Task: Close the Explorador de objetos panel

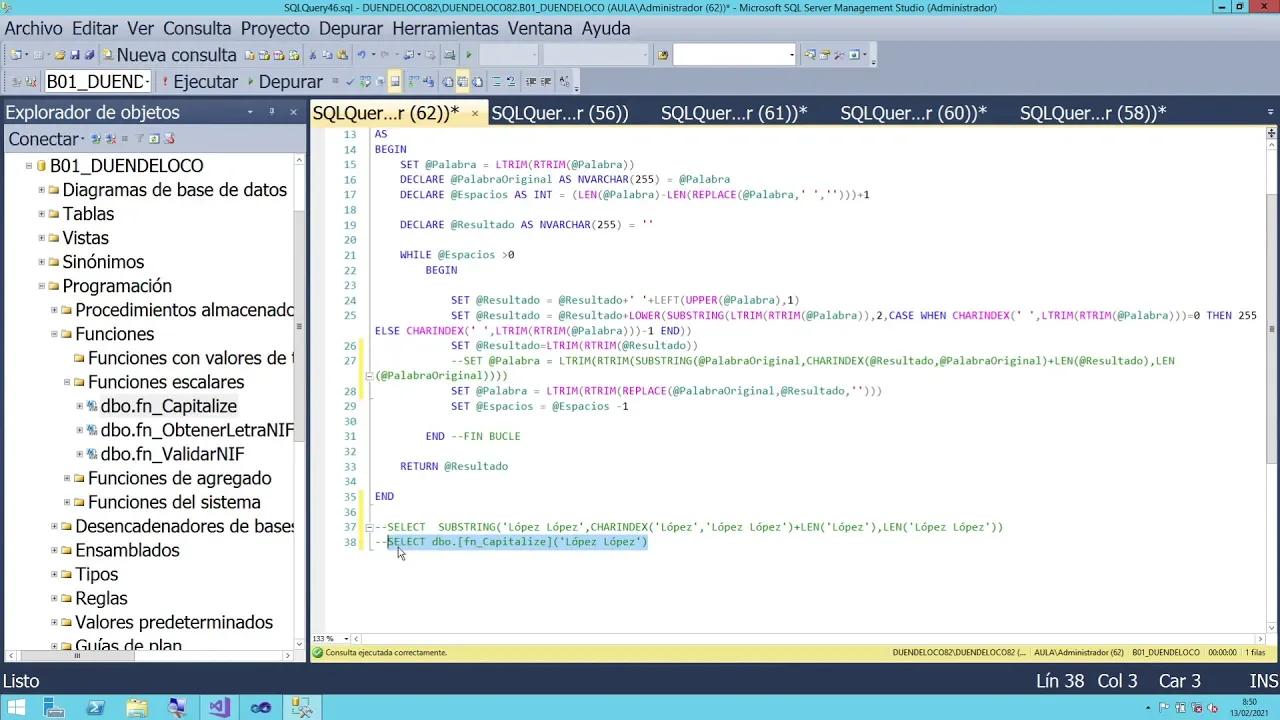Action: coord(293,112)
